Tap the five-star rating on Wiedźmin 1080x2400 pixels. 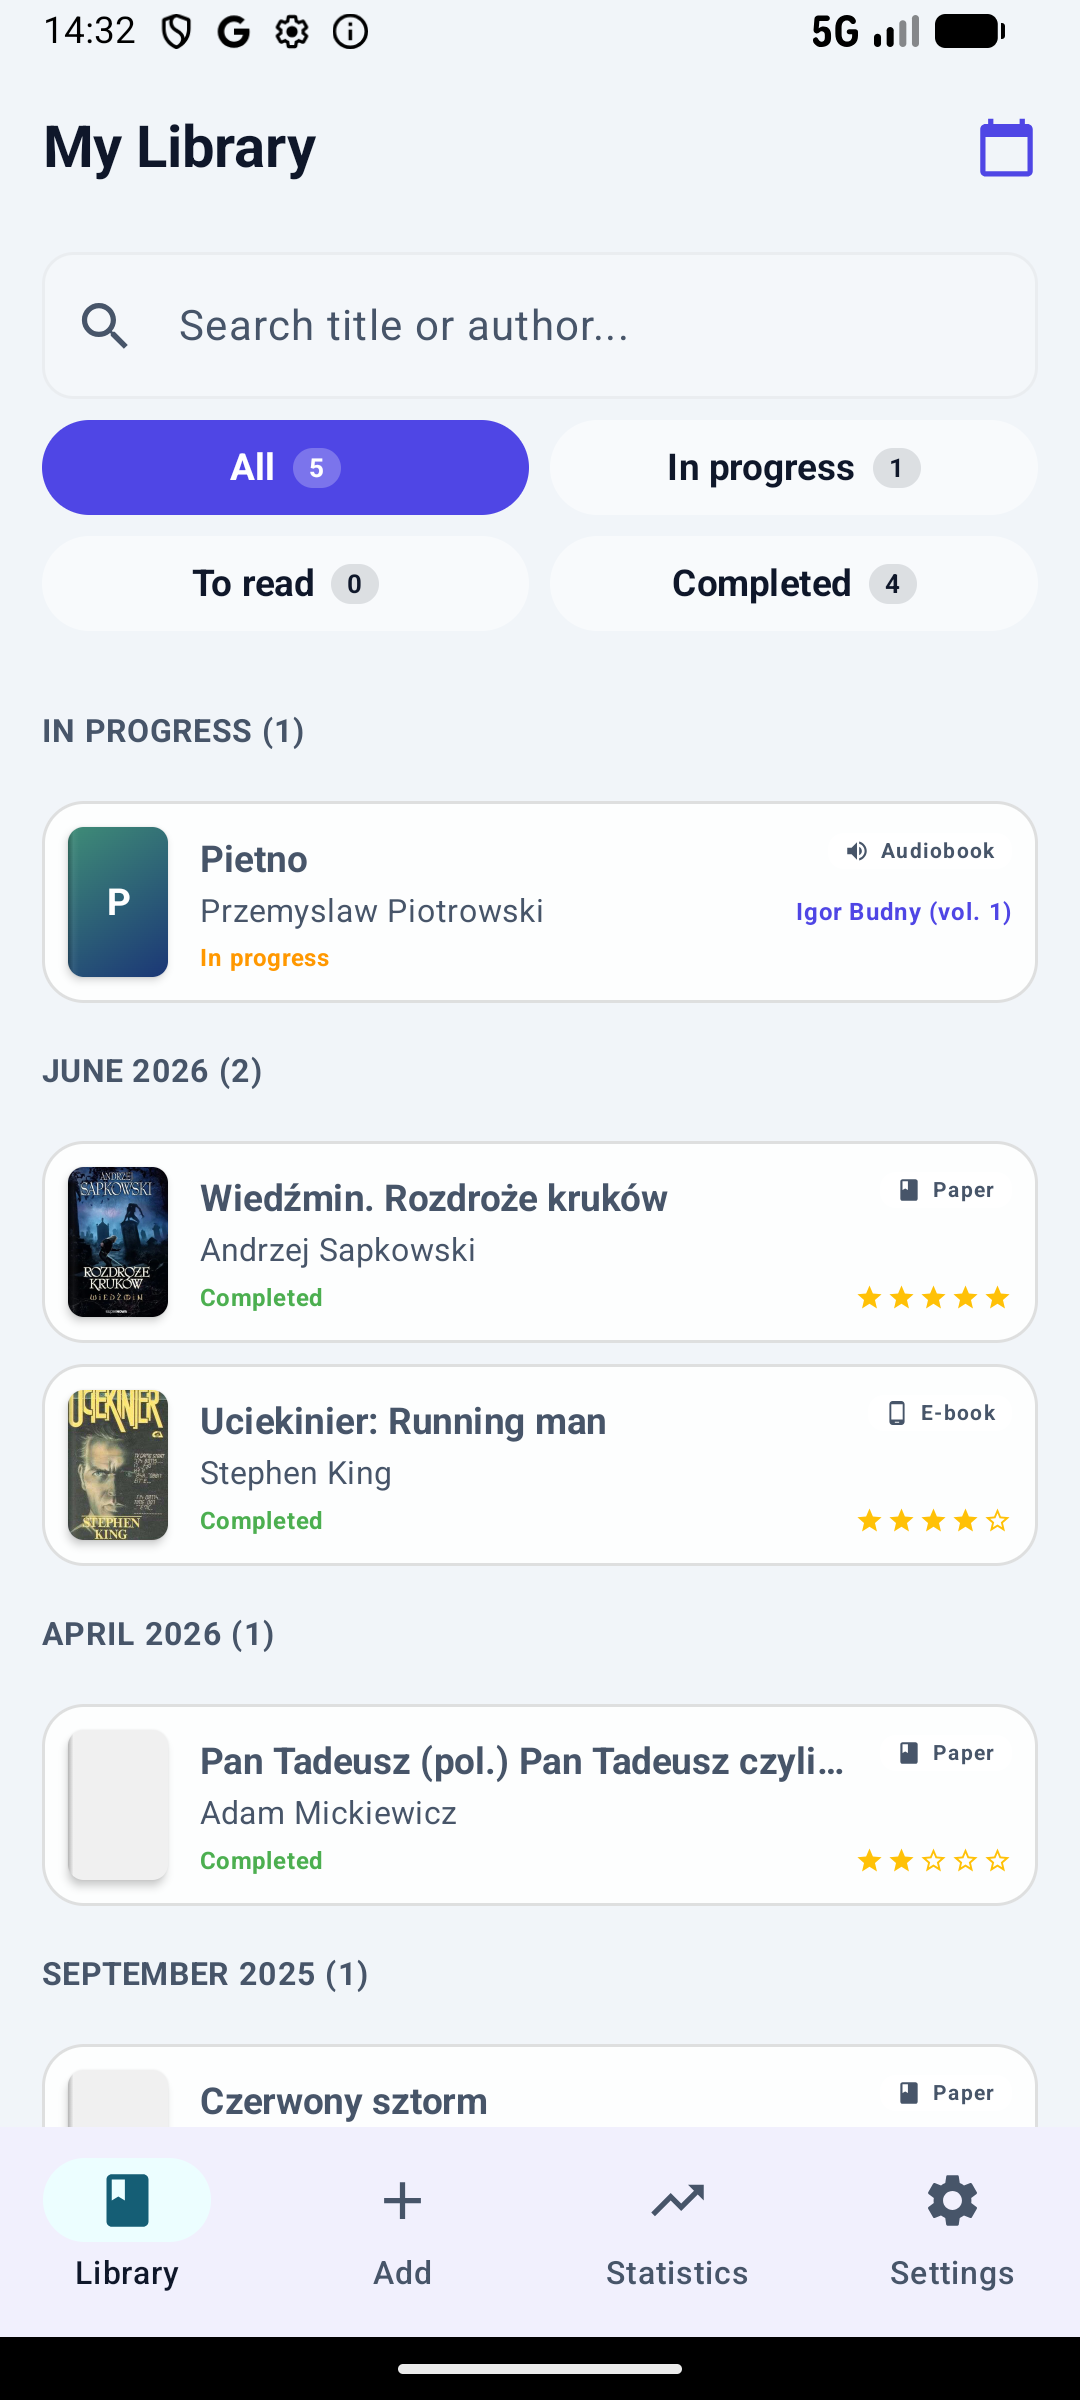tap(934, 1298)
